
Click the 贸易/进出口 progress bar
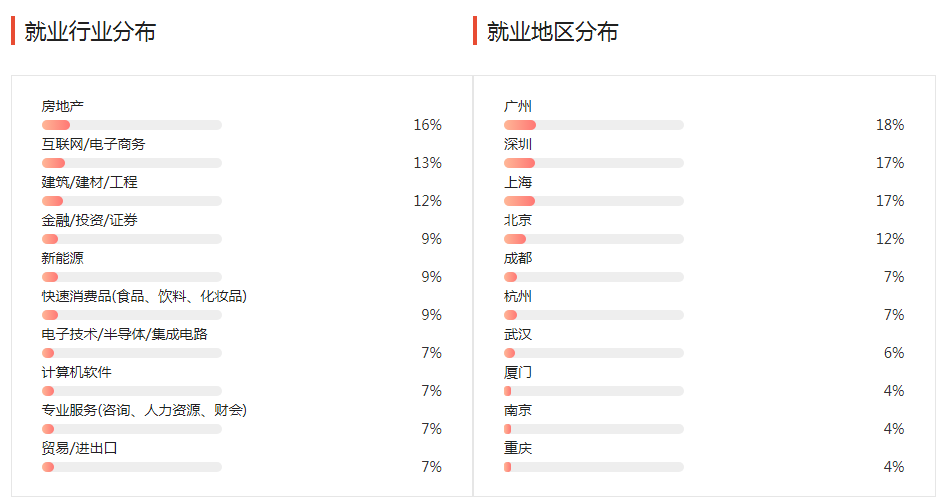pyautogui.click(x=131, y=467)
